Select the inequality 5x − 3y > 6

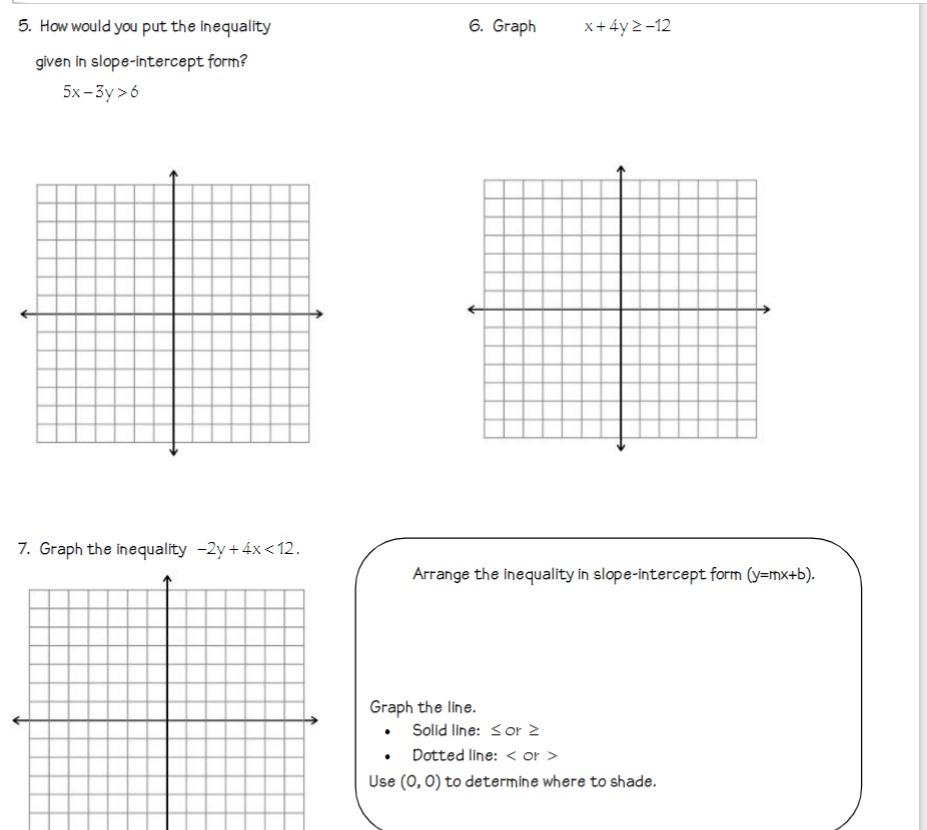[x=101, y=92]
